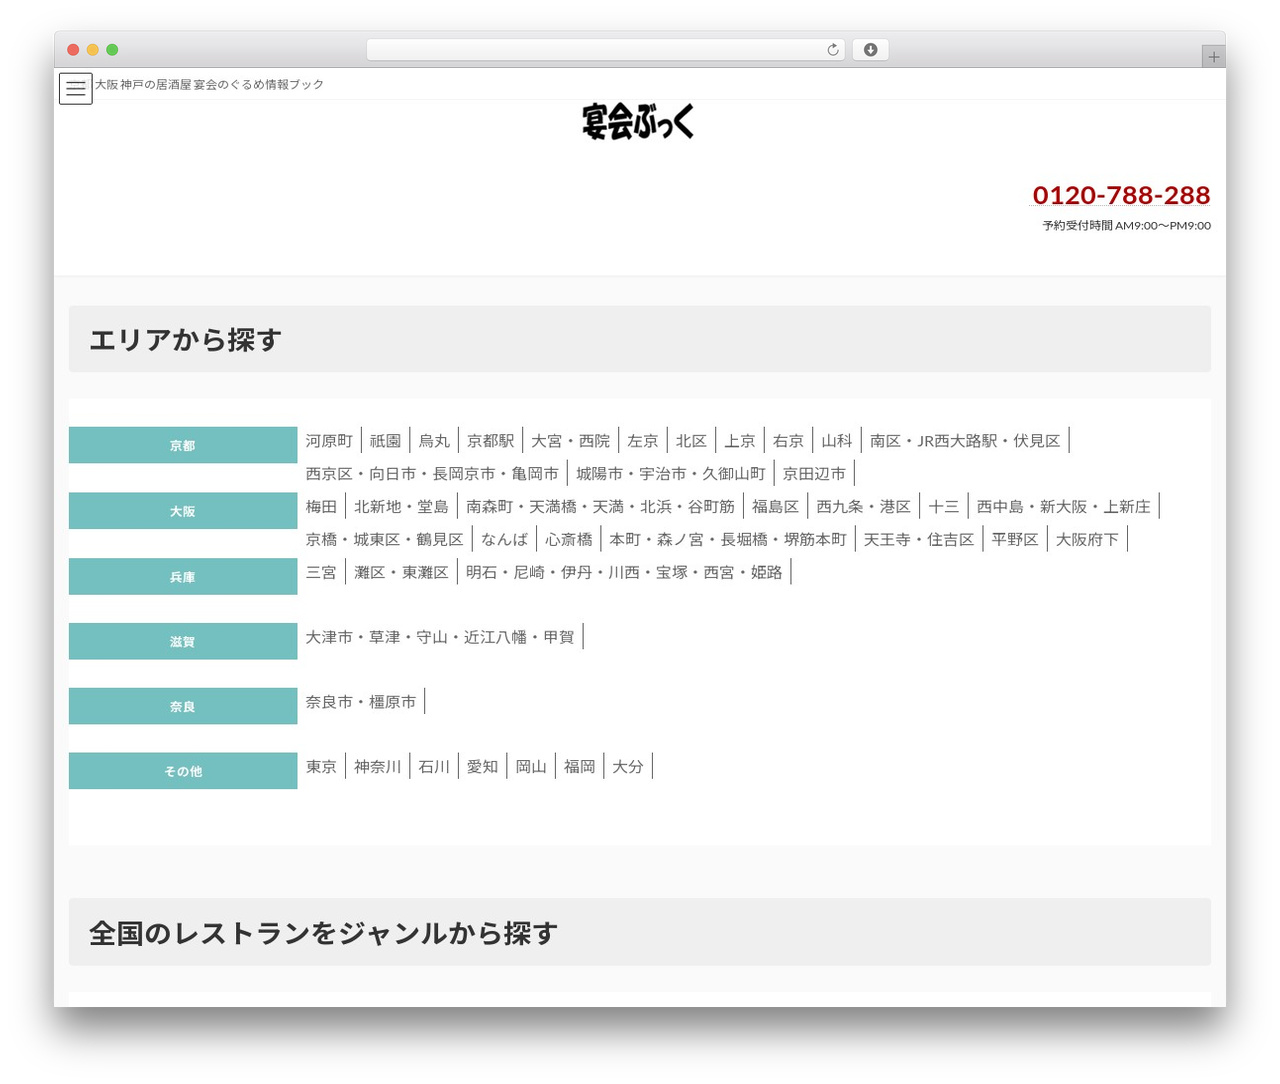Open the 梅田 area link
The width and height of the screenshot is (1280, 1084).
tap(321, 507)
